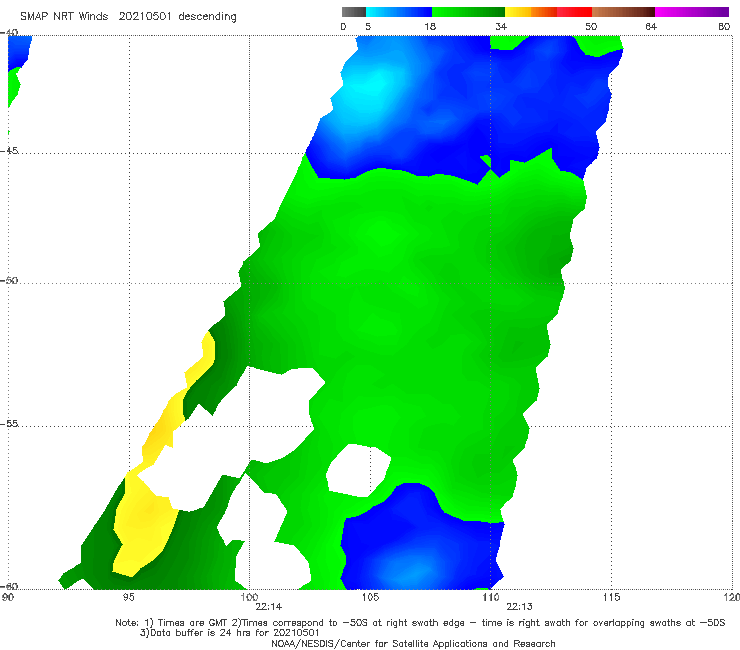Screen dimensions: 740x650
Task: Click the swath time '22:13'
Action: (x=520, y=607)
